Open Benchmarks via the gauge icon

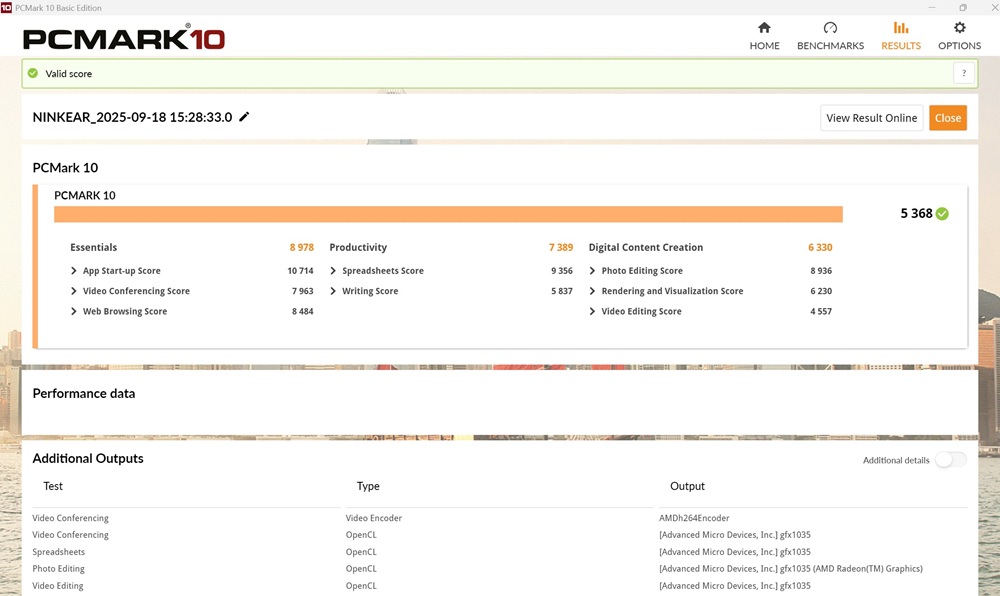(x=830, y=28)
